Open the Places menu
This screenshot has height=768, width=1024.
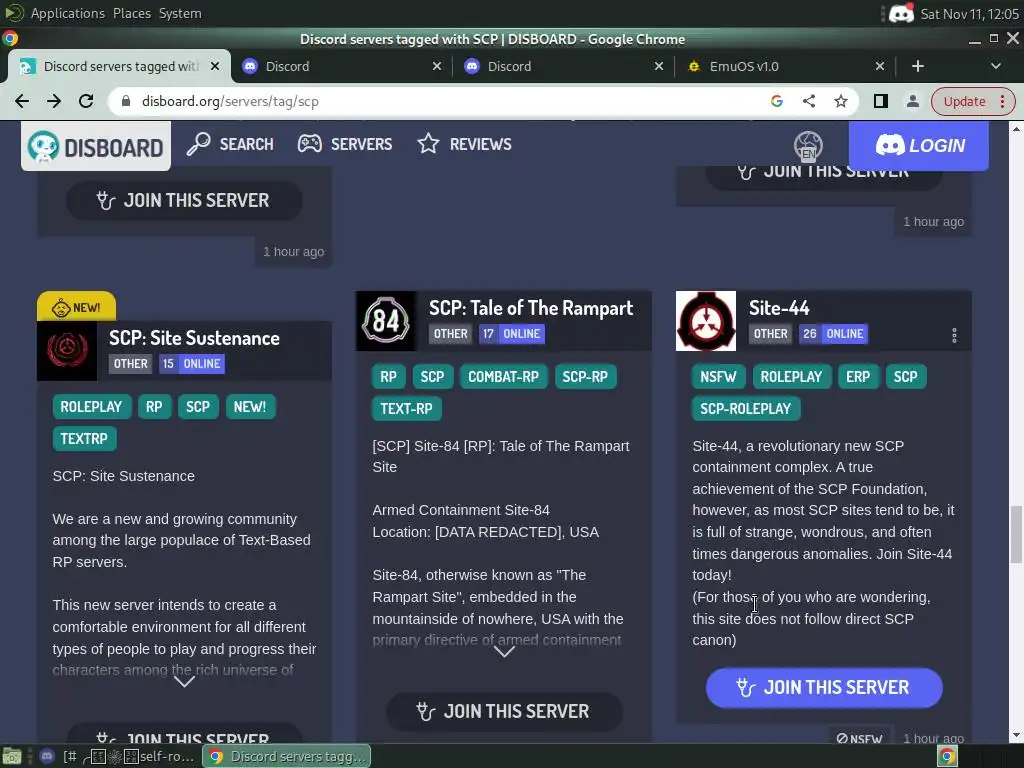(131, 13)
